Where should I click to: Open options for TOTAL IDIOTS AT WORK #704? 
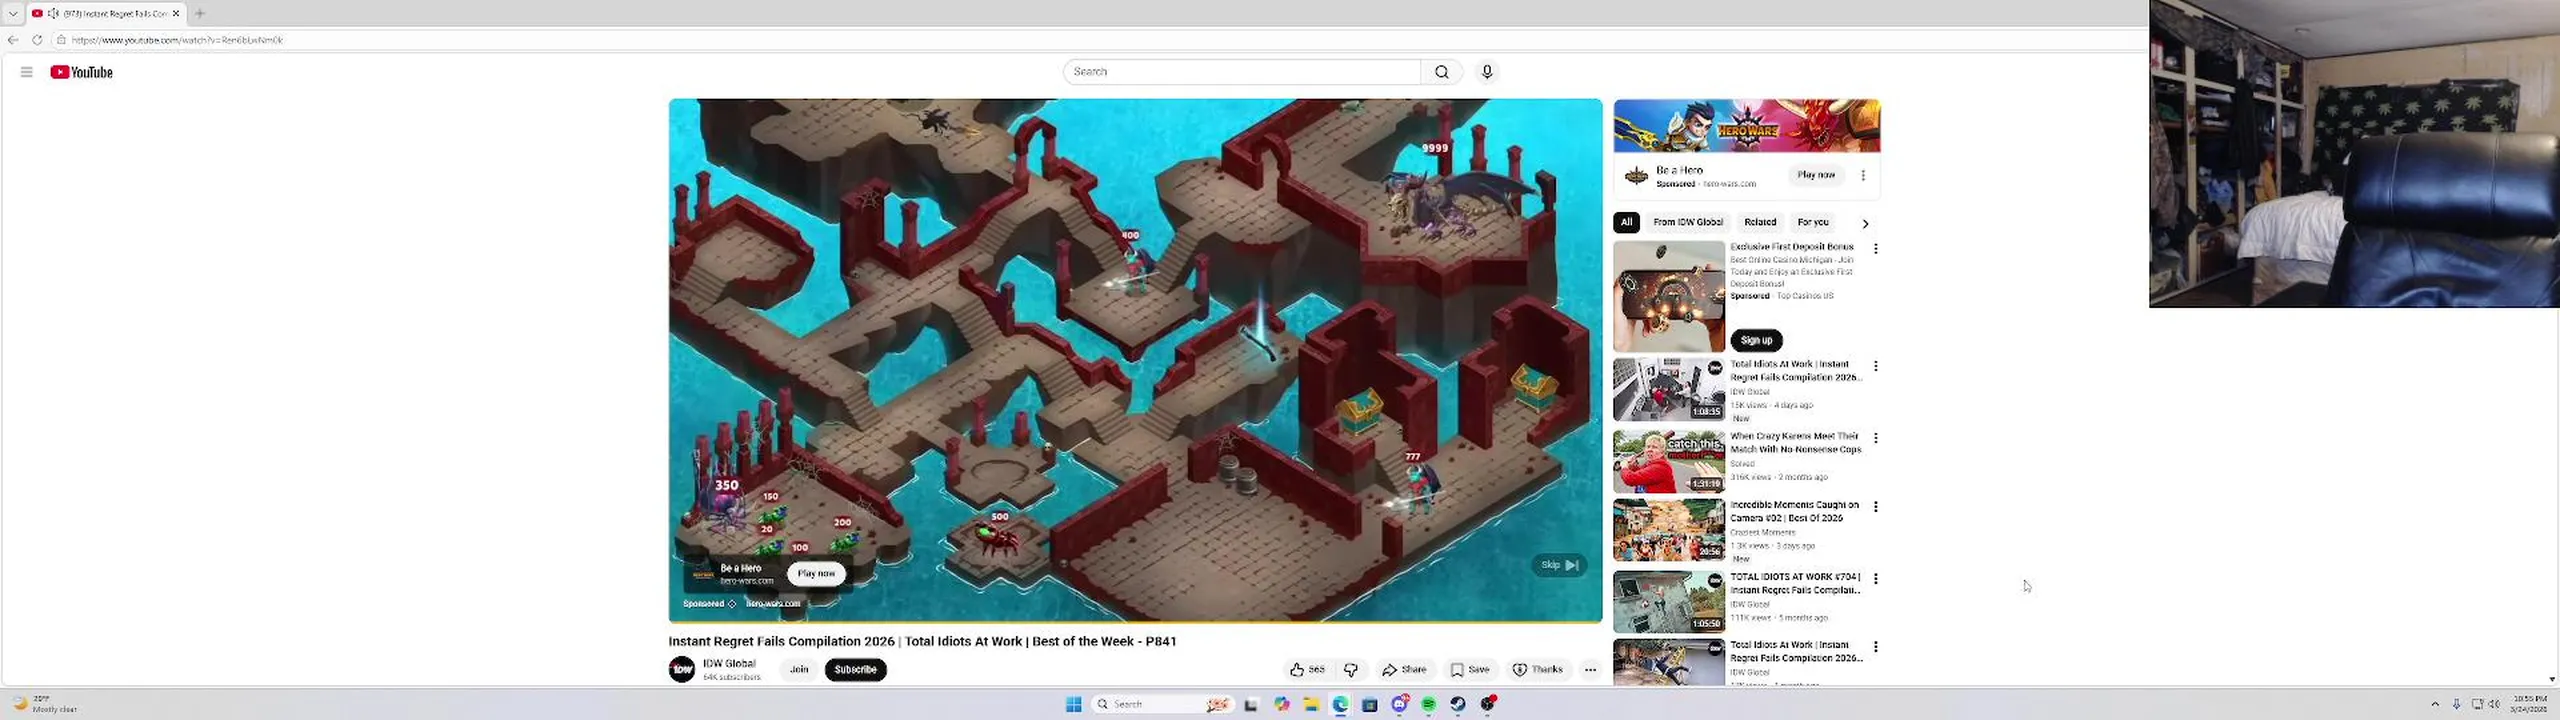point(1875,579)
